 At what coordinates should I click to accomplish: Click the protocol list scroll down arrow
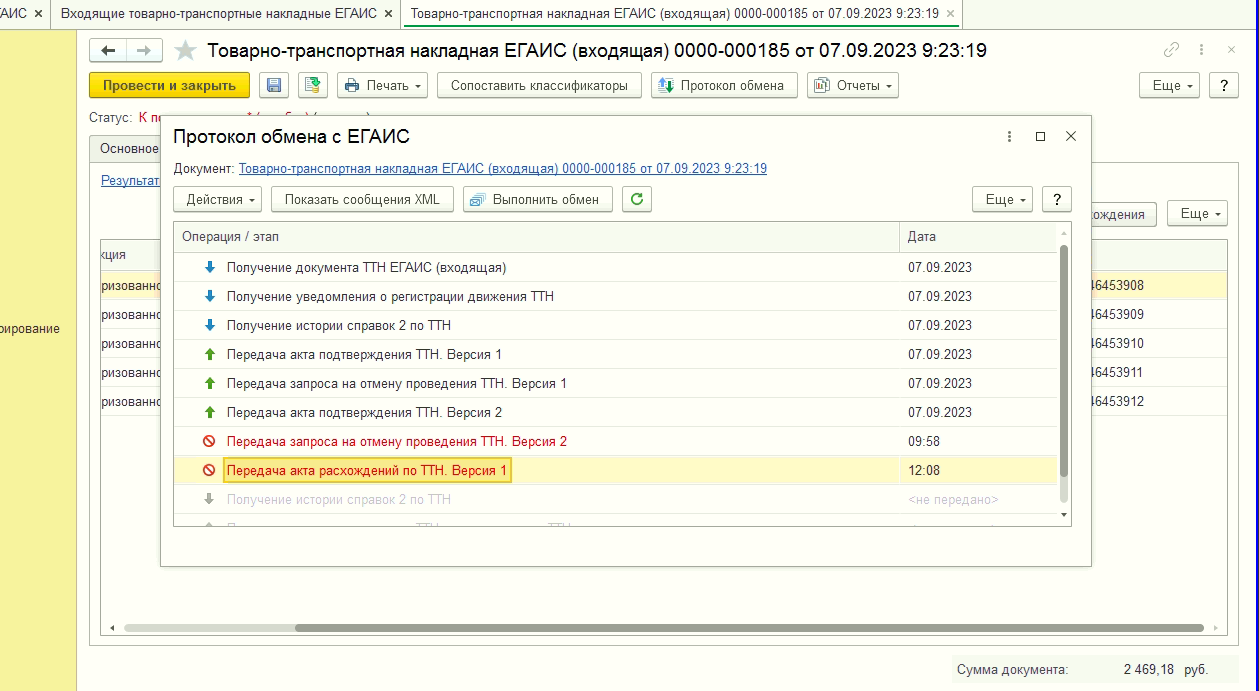point(1064,514)
